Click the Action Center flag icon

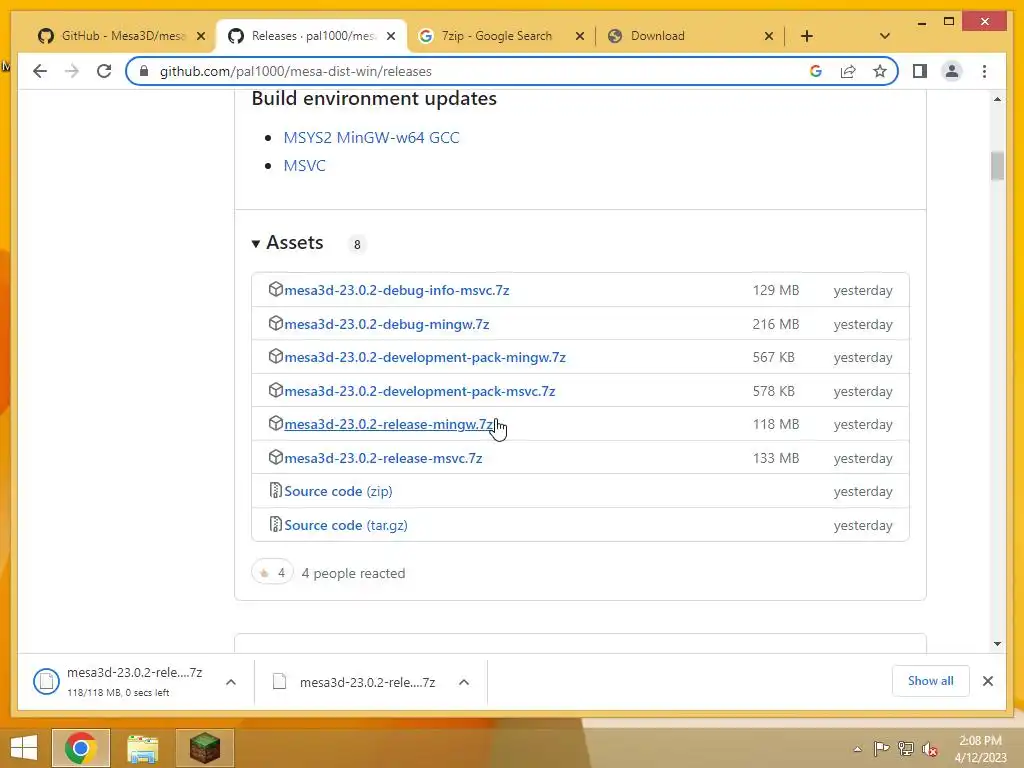(881, 748)
